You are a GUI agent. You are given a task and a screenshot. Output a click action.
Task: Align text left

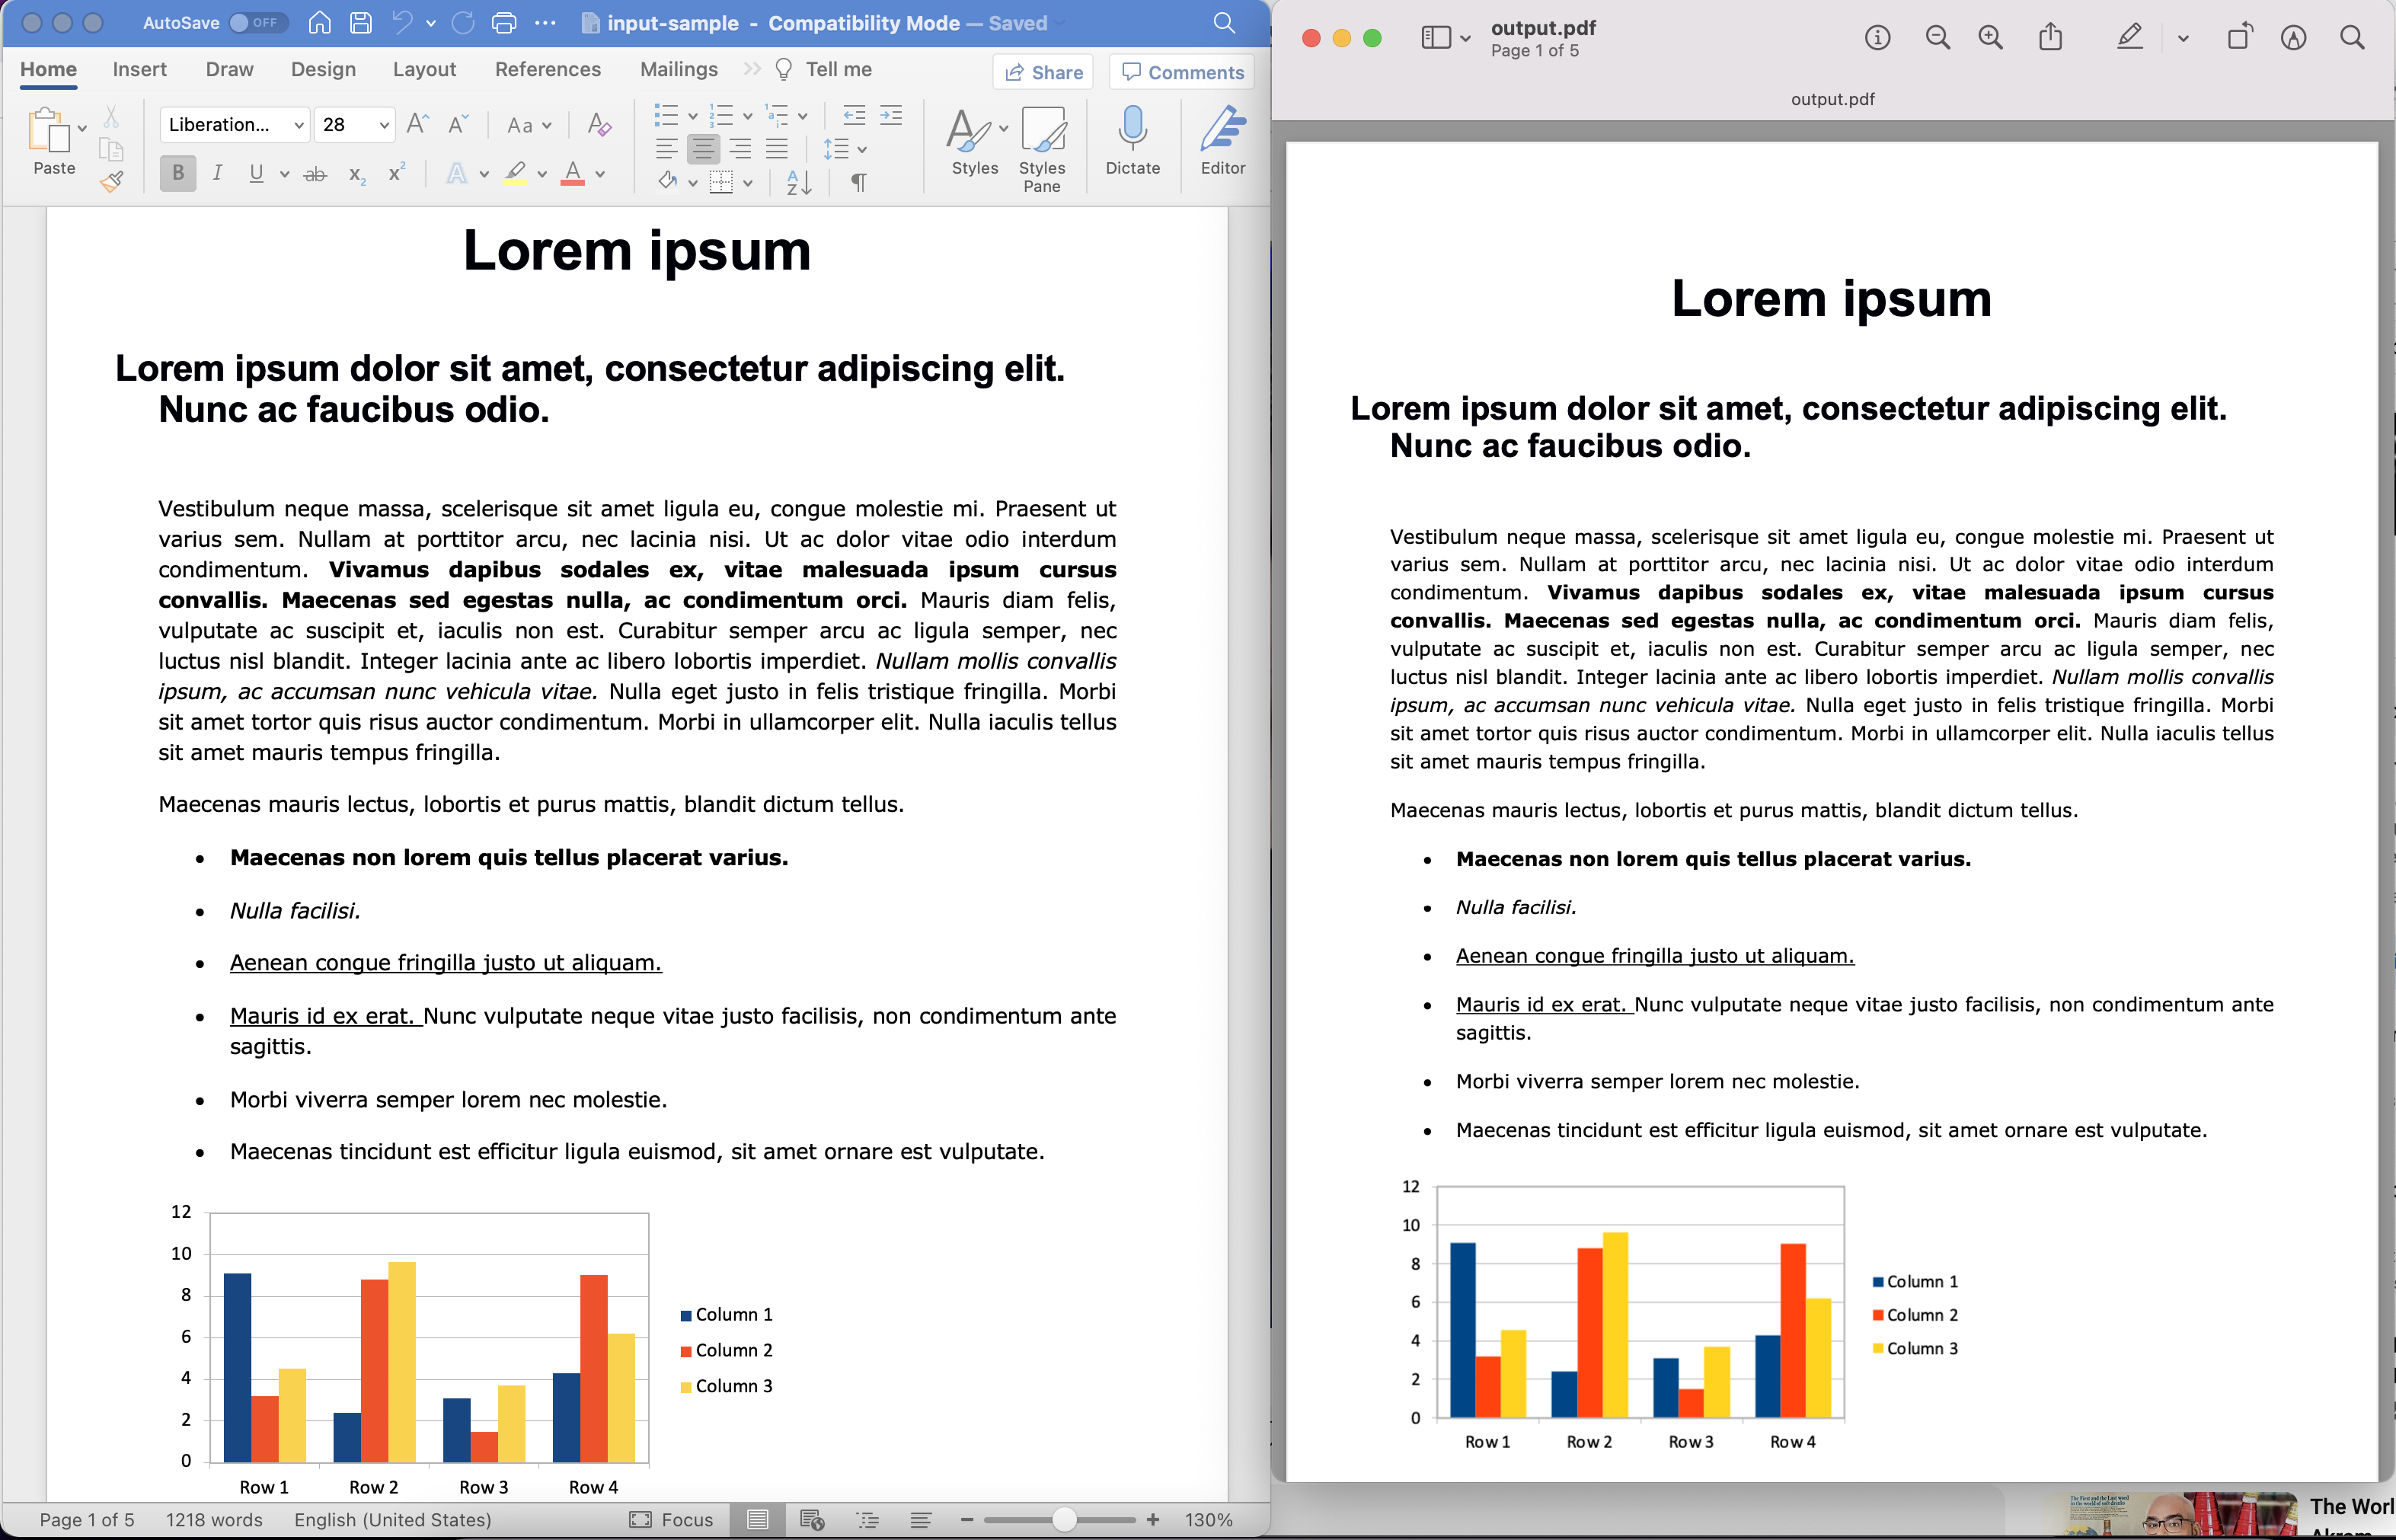[x=666, y=149]
